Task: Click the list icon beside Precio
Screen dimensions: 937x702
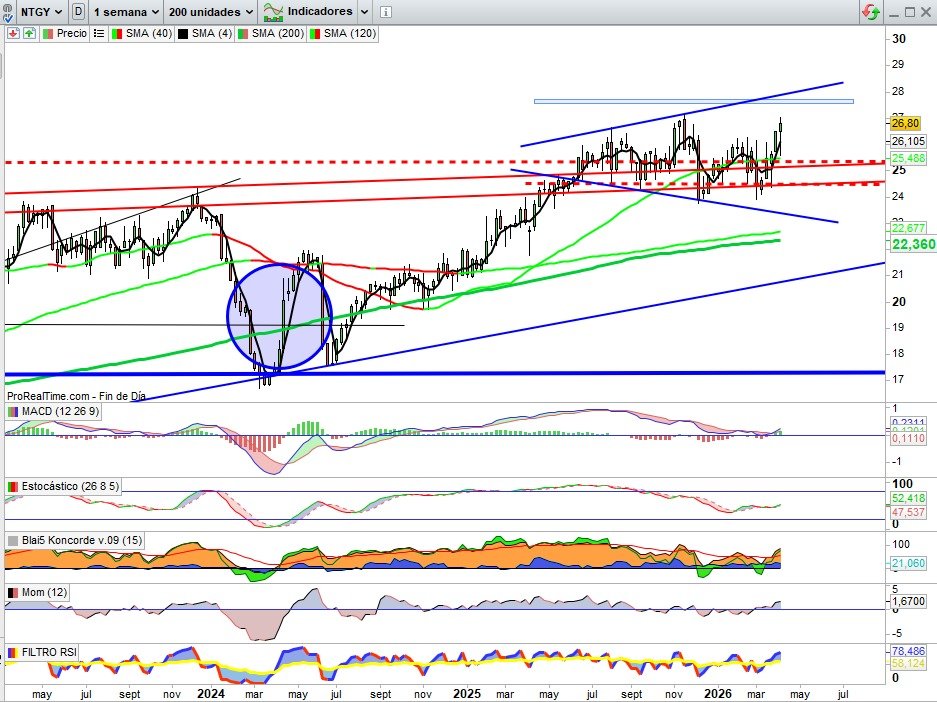Action: click(99, 33)
